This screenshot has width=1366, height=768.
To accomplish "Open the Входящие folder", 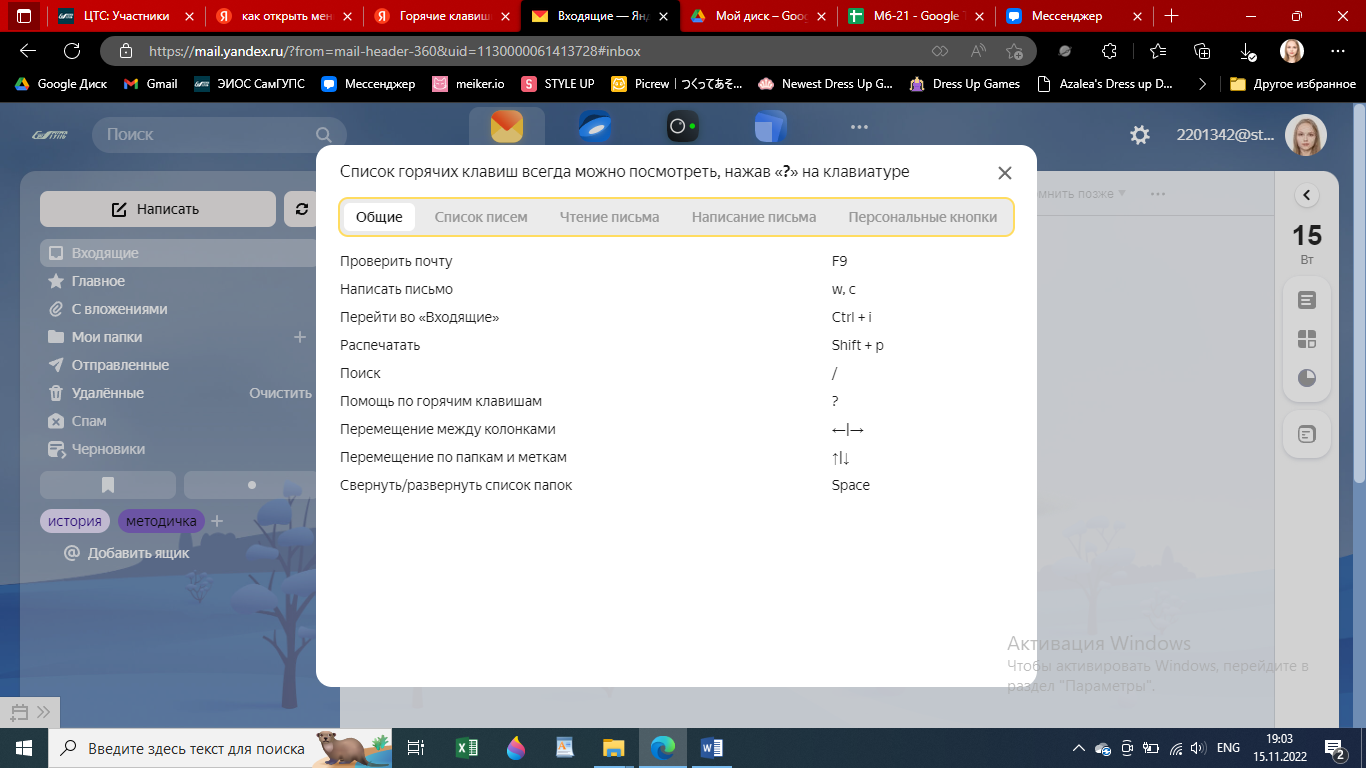I will click(178, 253).
